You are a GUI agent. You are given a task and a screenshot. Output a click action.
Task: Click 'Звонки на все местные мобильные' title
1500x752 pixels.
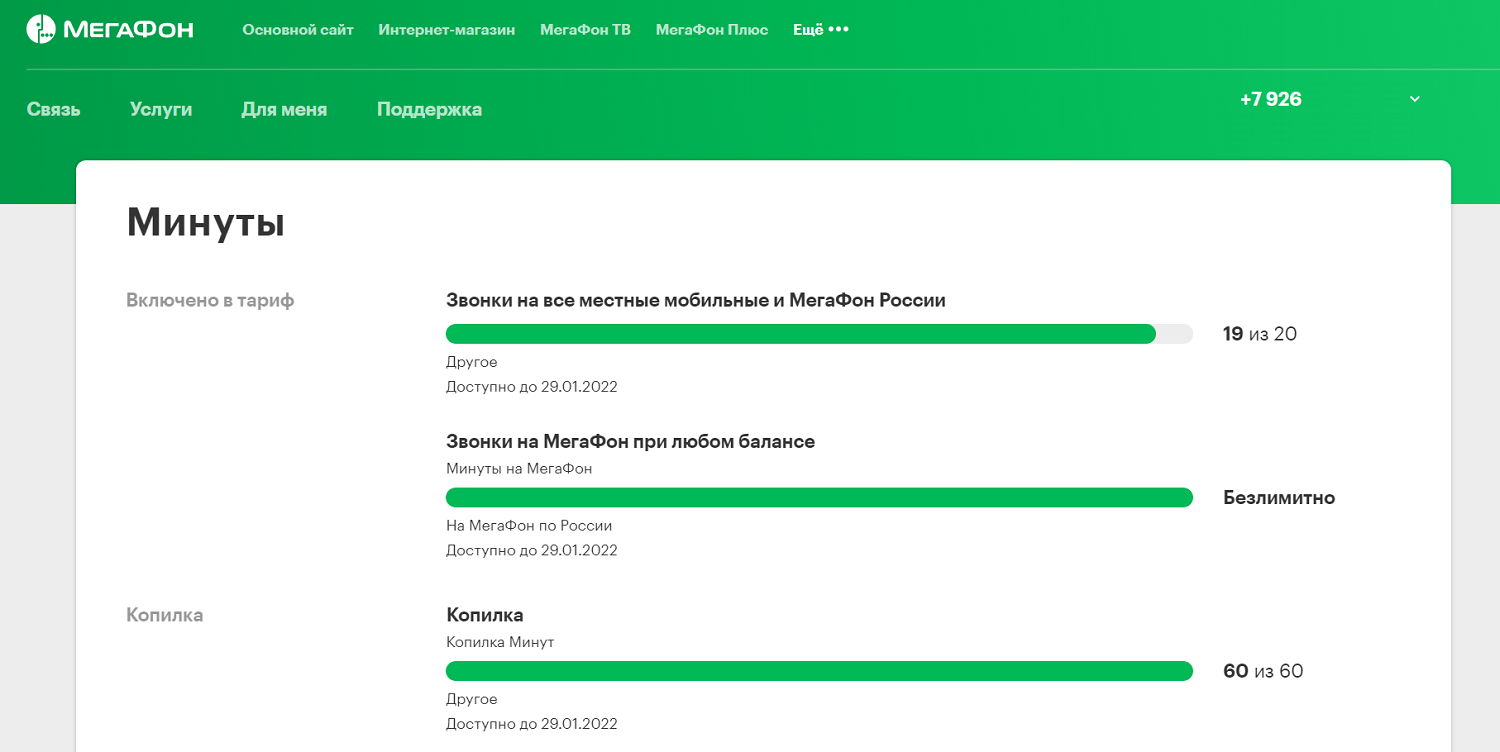(x=696, y=300)
